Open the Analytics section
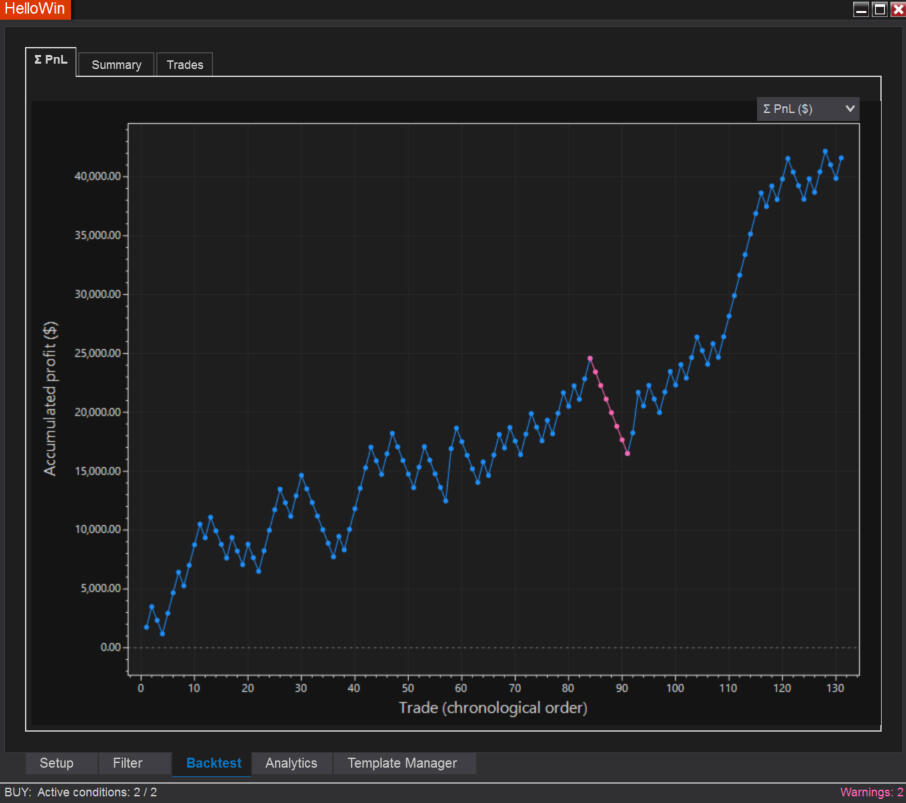The image size is (906, 803). point(291,763)
